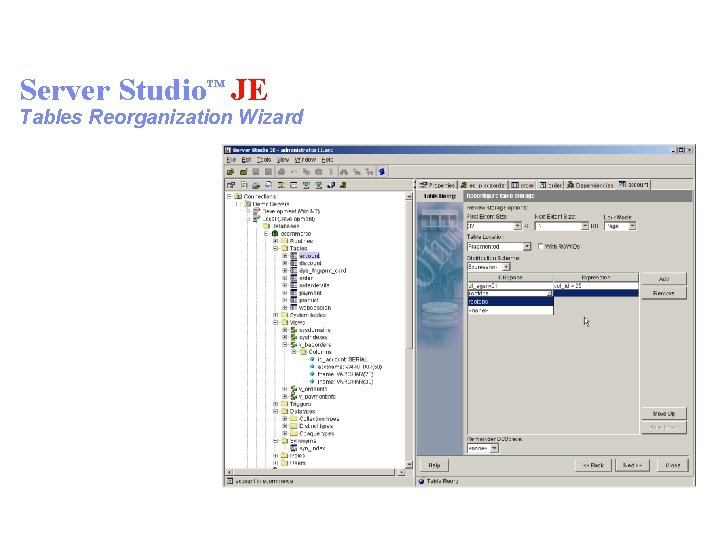Click the Back button in the wizard
The width and height of the screenshot is (720, 540).
(593, 465)
